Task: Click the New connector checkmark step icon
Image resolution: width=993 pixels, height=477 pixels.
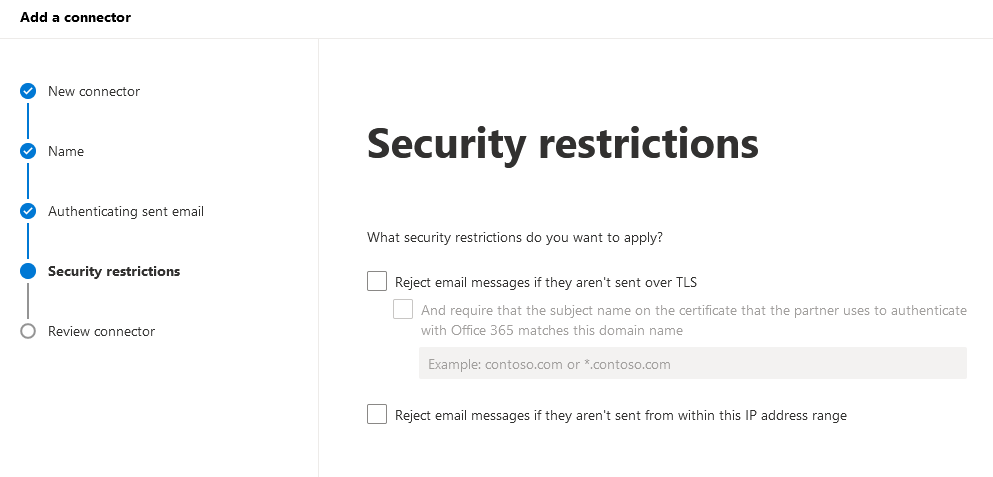Action: pyautogui.click(x=28, y=91)
